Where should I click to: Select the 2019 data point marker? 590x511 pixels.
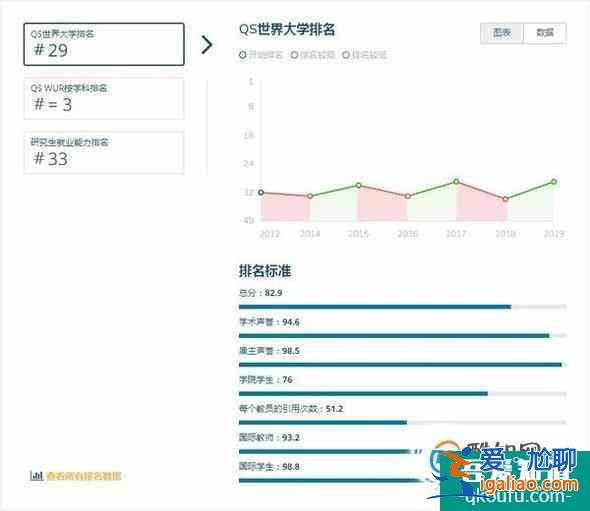[554, 182]
